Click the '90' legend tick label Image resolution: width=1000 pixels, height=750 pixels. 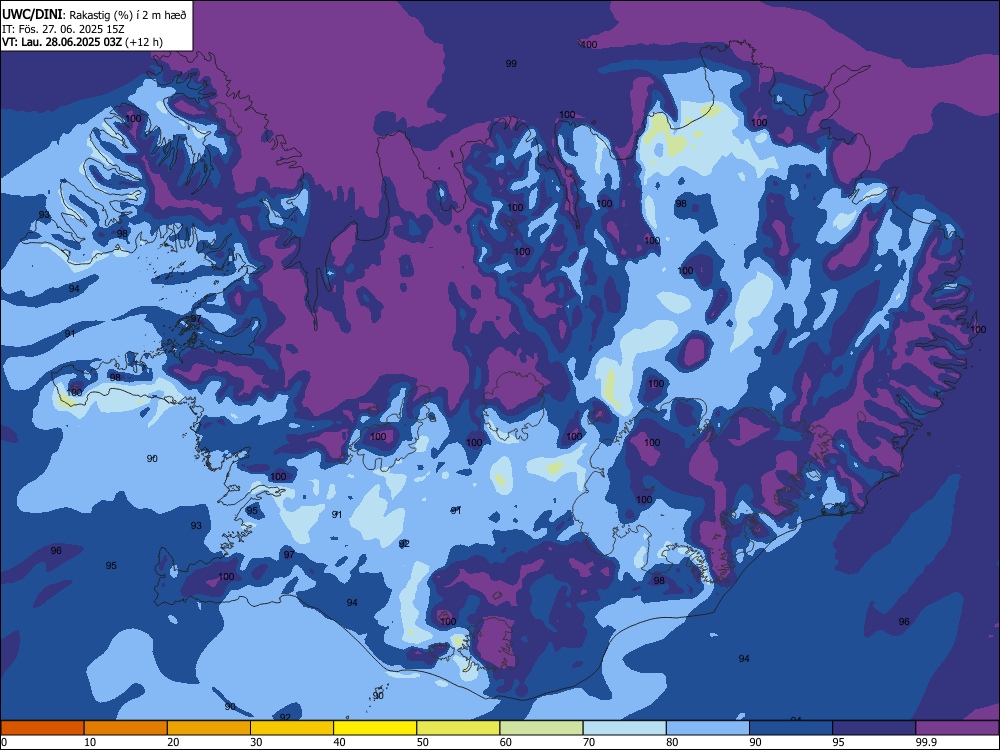click(x=755, y=742)
